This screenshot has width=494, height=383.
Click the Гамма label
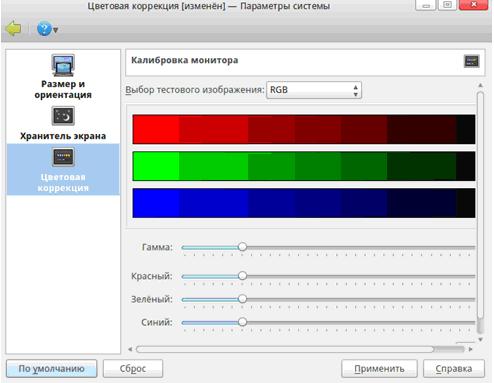(157, 247)
